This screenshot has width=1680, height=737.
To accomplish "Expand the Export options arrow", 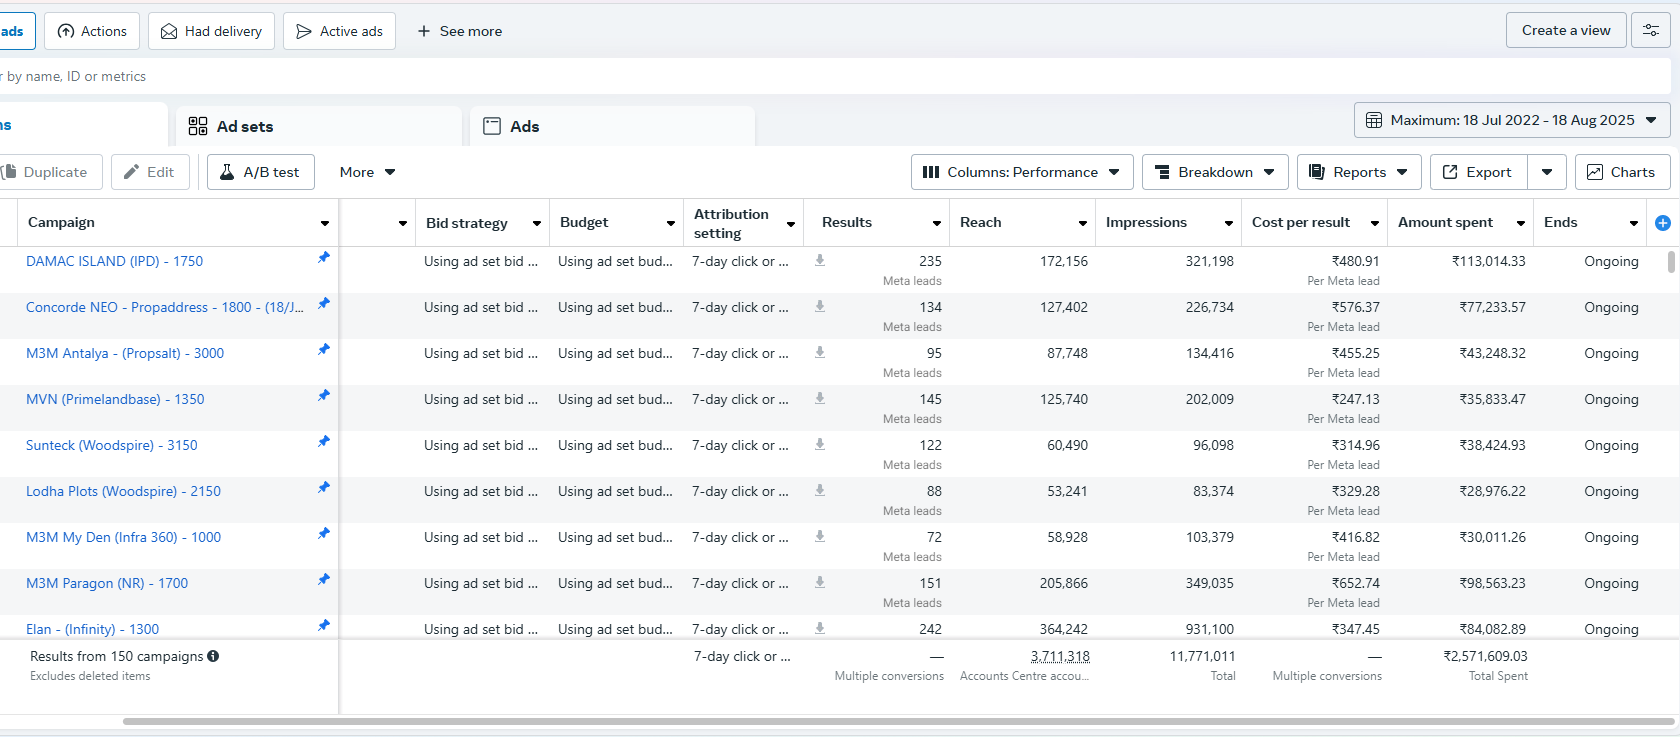I will 1547,172.
